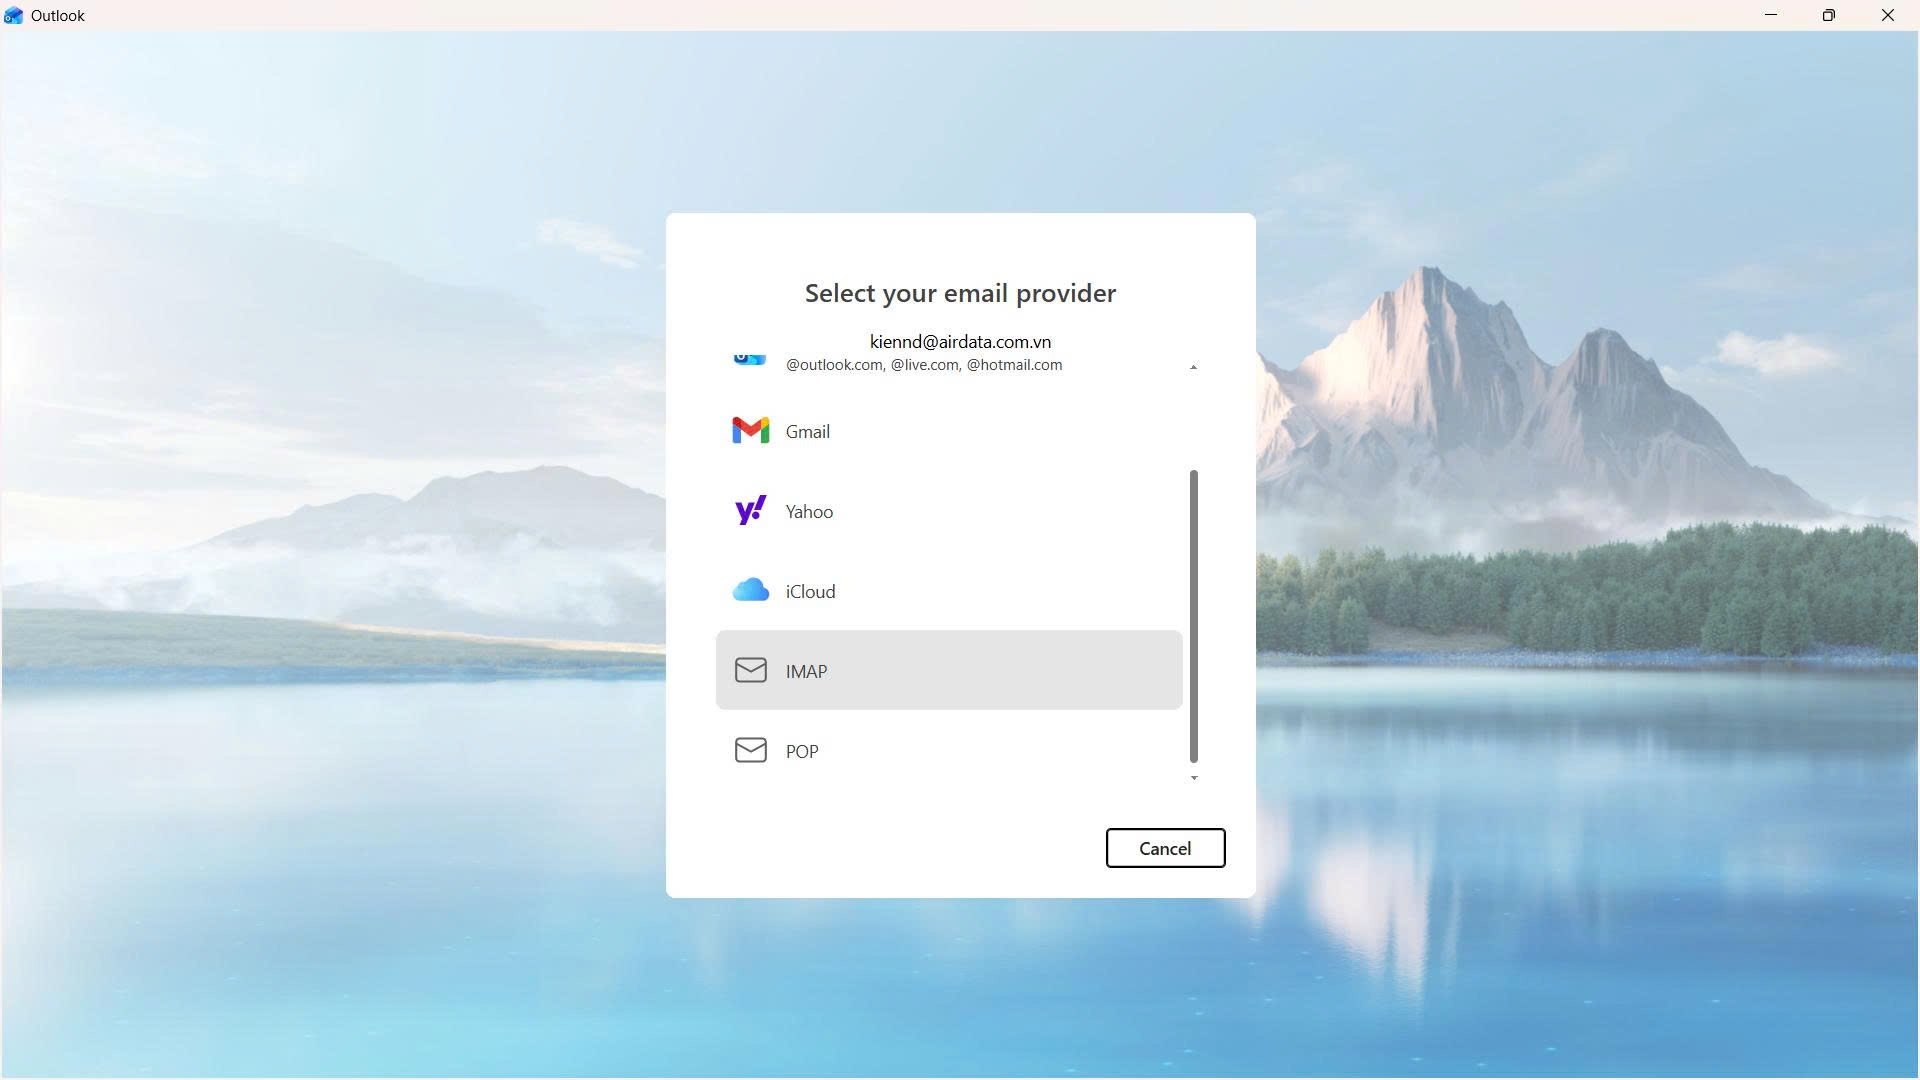Select the @outlook.com, @live.com, @hotmail.com entry

(923, 365)
